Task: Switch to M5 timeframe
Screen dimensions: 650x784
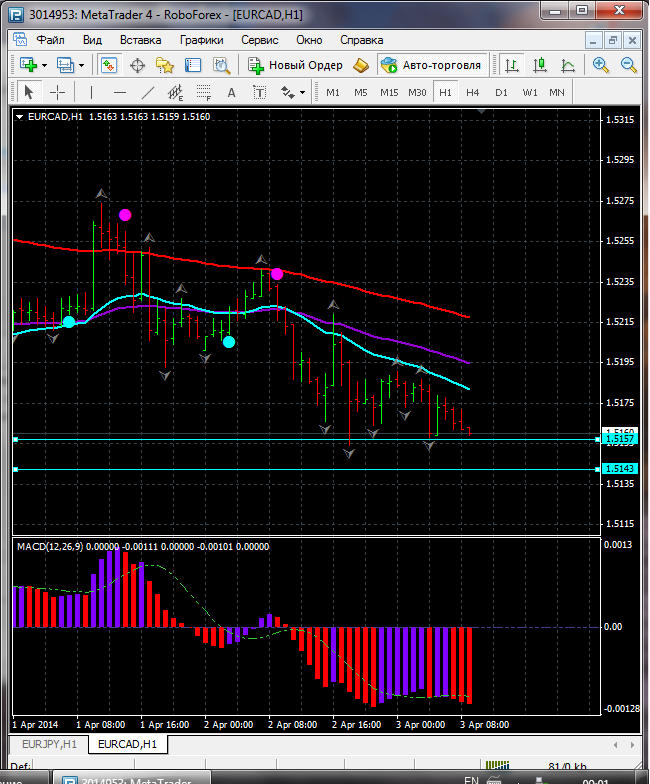Action: (x=360, y=92)
